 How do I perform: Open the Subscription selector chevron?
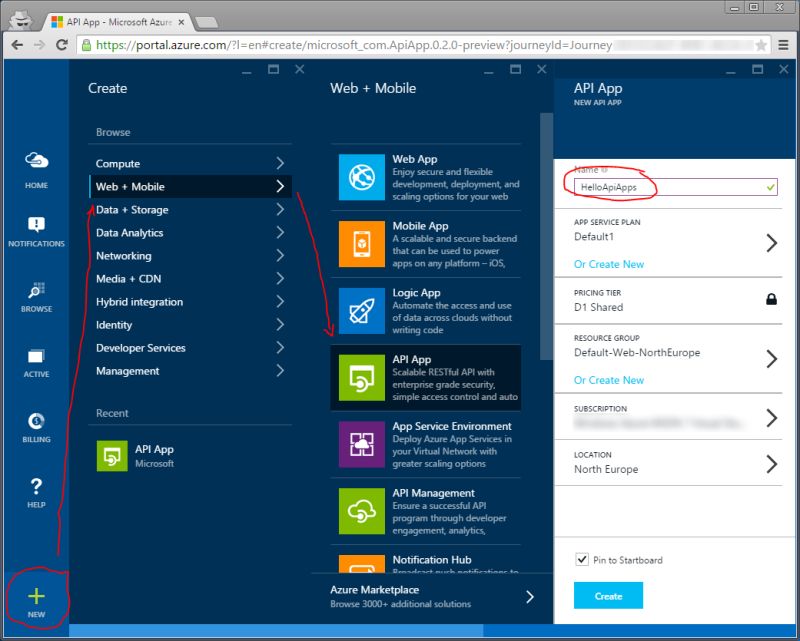click(771, 418)
